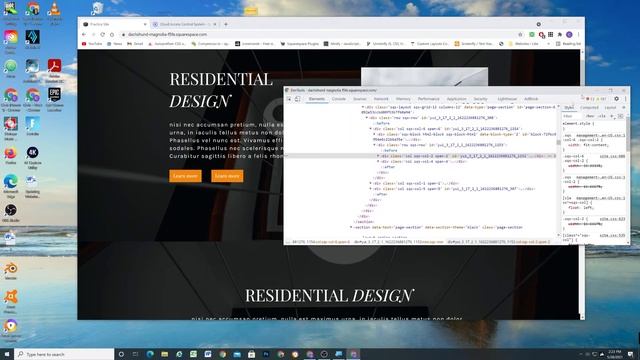
Task: Open Firefox desktop icon
Action: (11, 156)
